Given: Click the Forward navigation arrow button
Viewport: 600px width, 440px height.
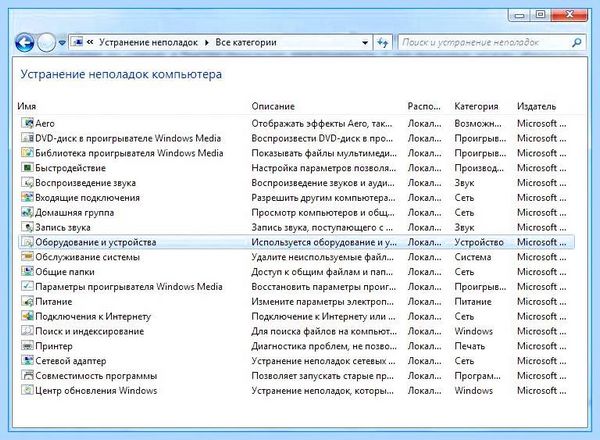Looking at the screenshot, I should tap(46, 42).
